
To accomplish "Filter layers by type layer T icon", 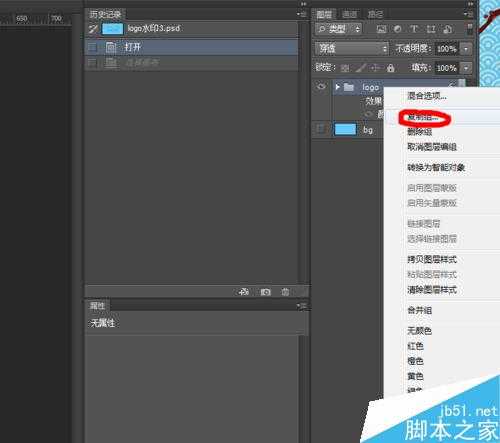I will 414,29.
